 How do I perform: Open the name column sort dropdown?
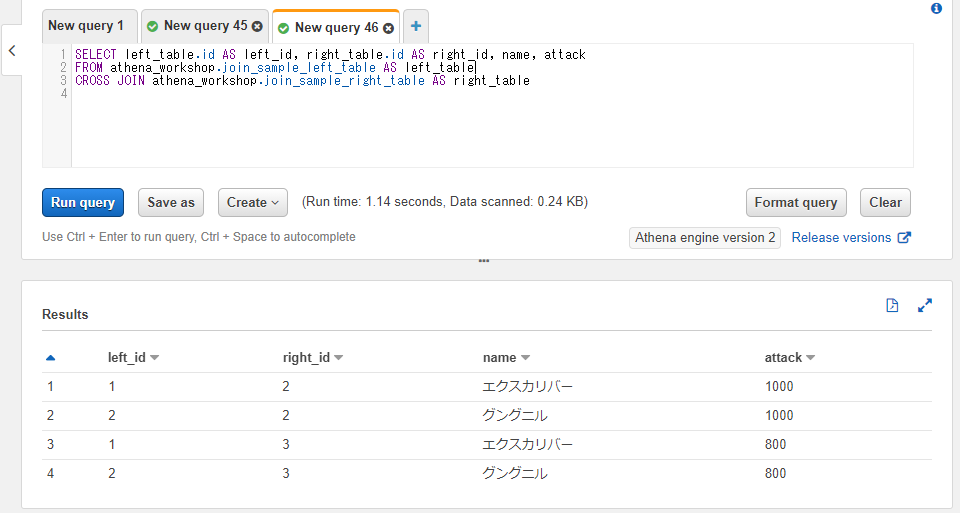(x=525, y=358)
